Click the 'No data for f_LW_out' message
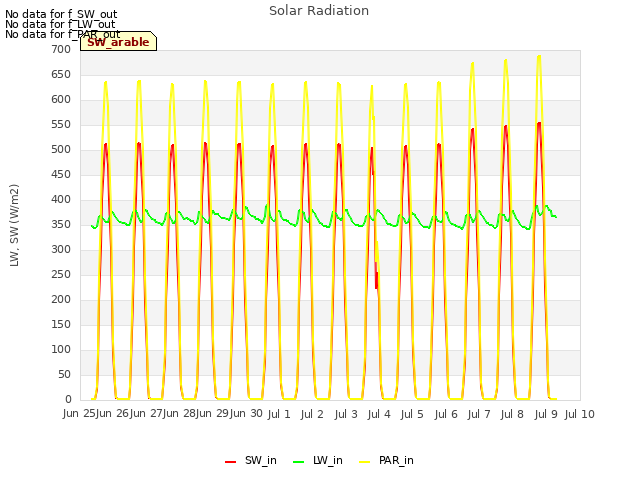640x480 pixels. coord(60,24)
